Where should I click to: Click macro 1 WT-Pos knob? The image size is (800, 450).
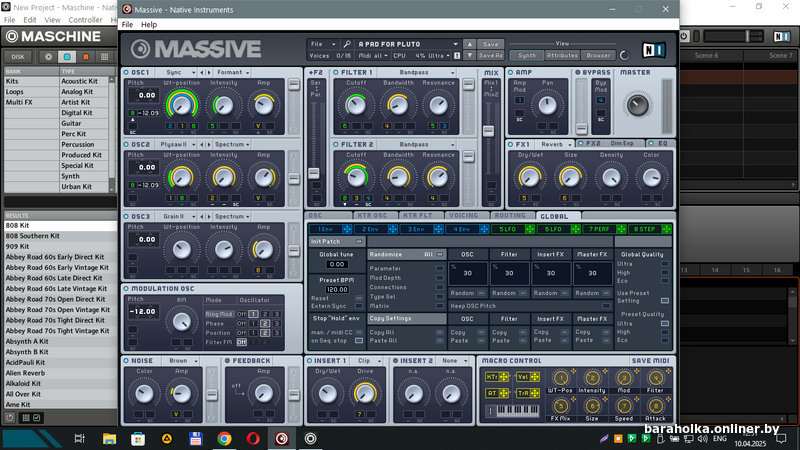tap(560, 378)
